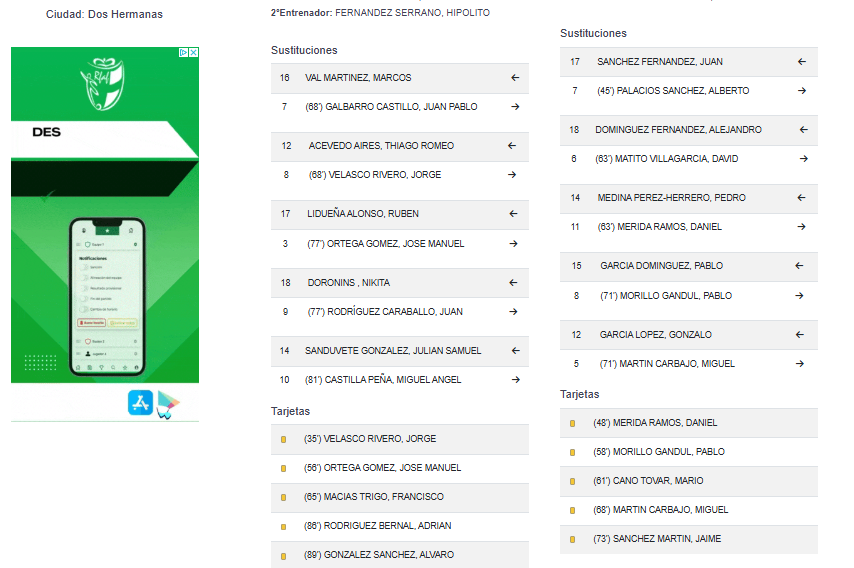The height and width of the screenshot is (568, 854).
Task: Click the right arrow beside MARTIN CARBAJO, MIGUEL substitution
Action: 800,363
